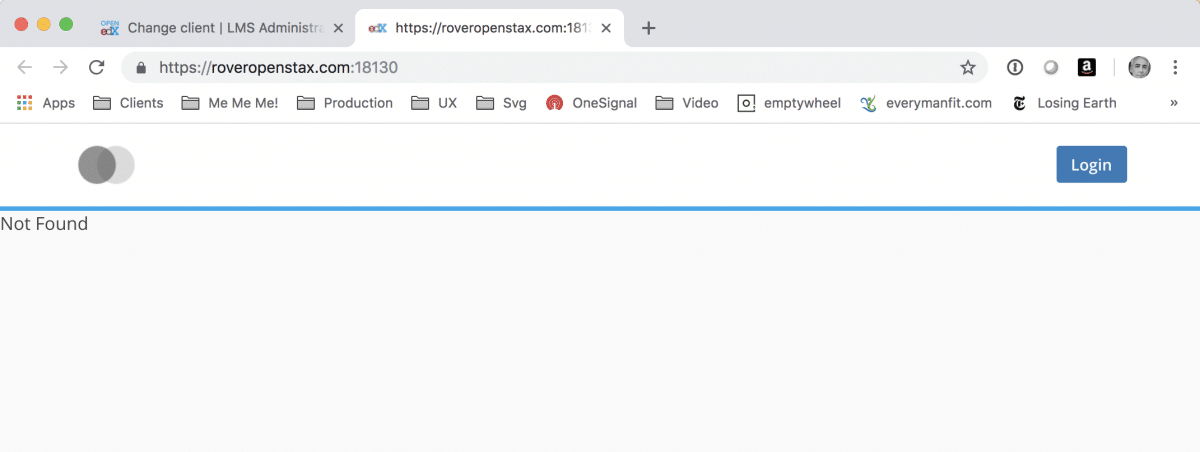Open the Apps grid shortcut
This screenshot has width=1200, height=452.
tap(46, 102)
